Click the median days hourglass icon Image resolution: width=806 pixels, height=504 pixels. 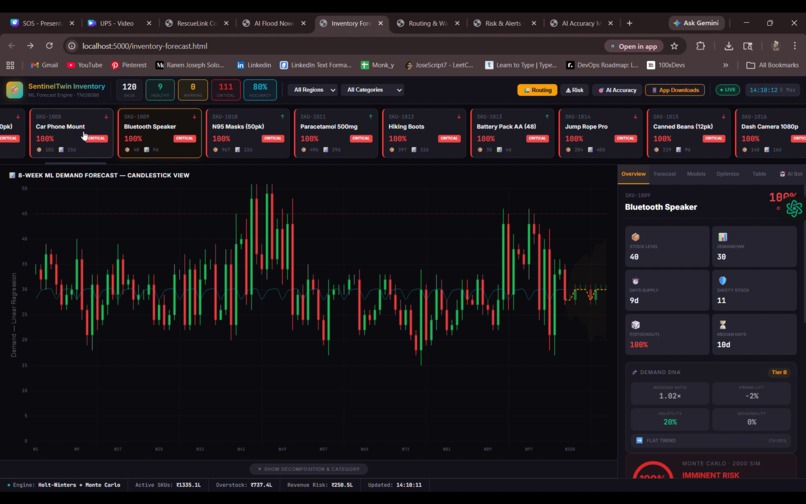[723, 325]
